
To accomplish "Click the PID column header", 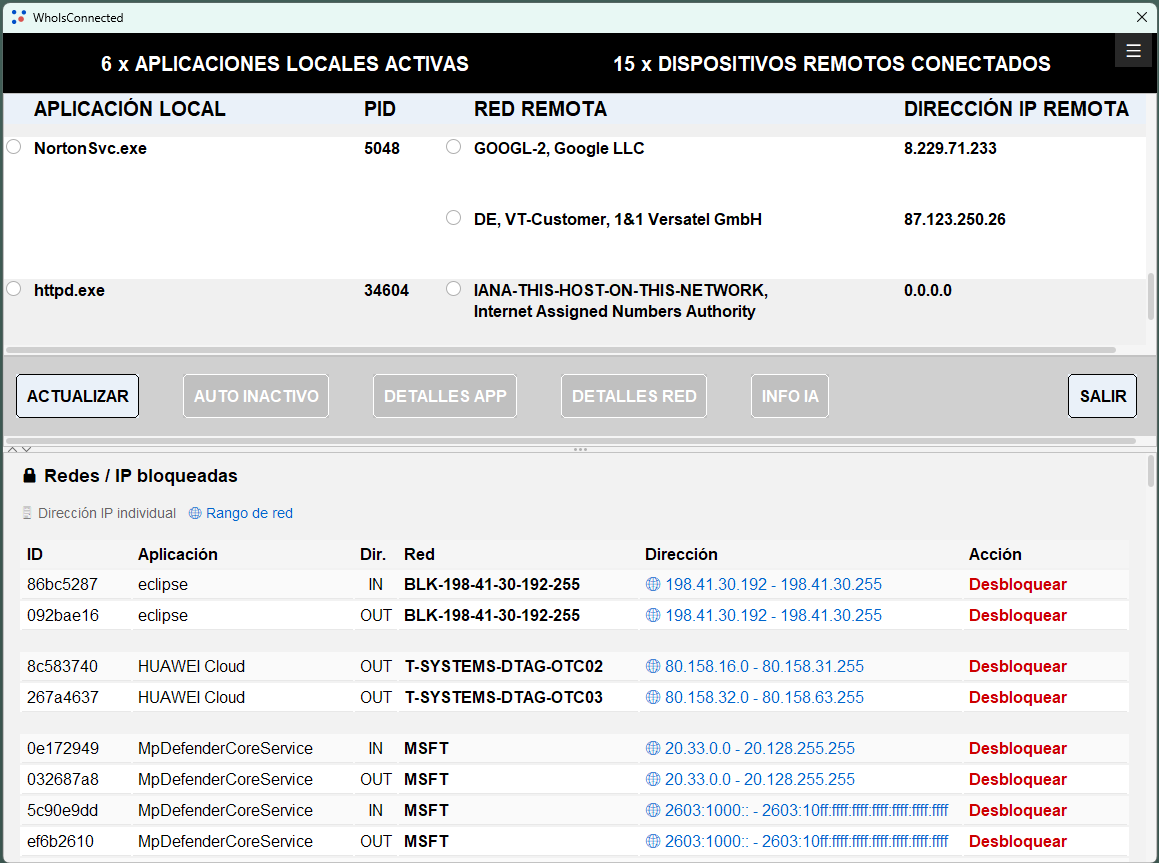I will [x=380, y=109].
